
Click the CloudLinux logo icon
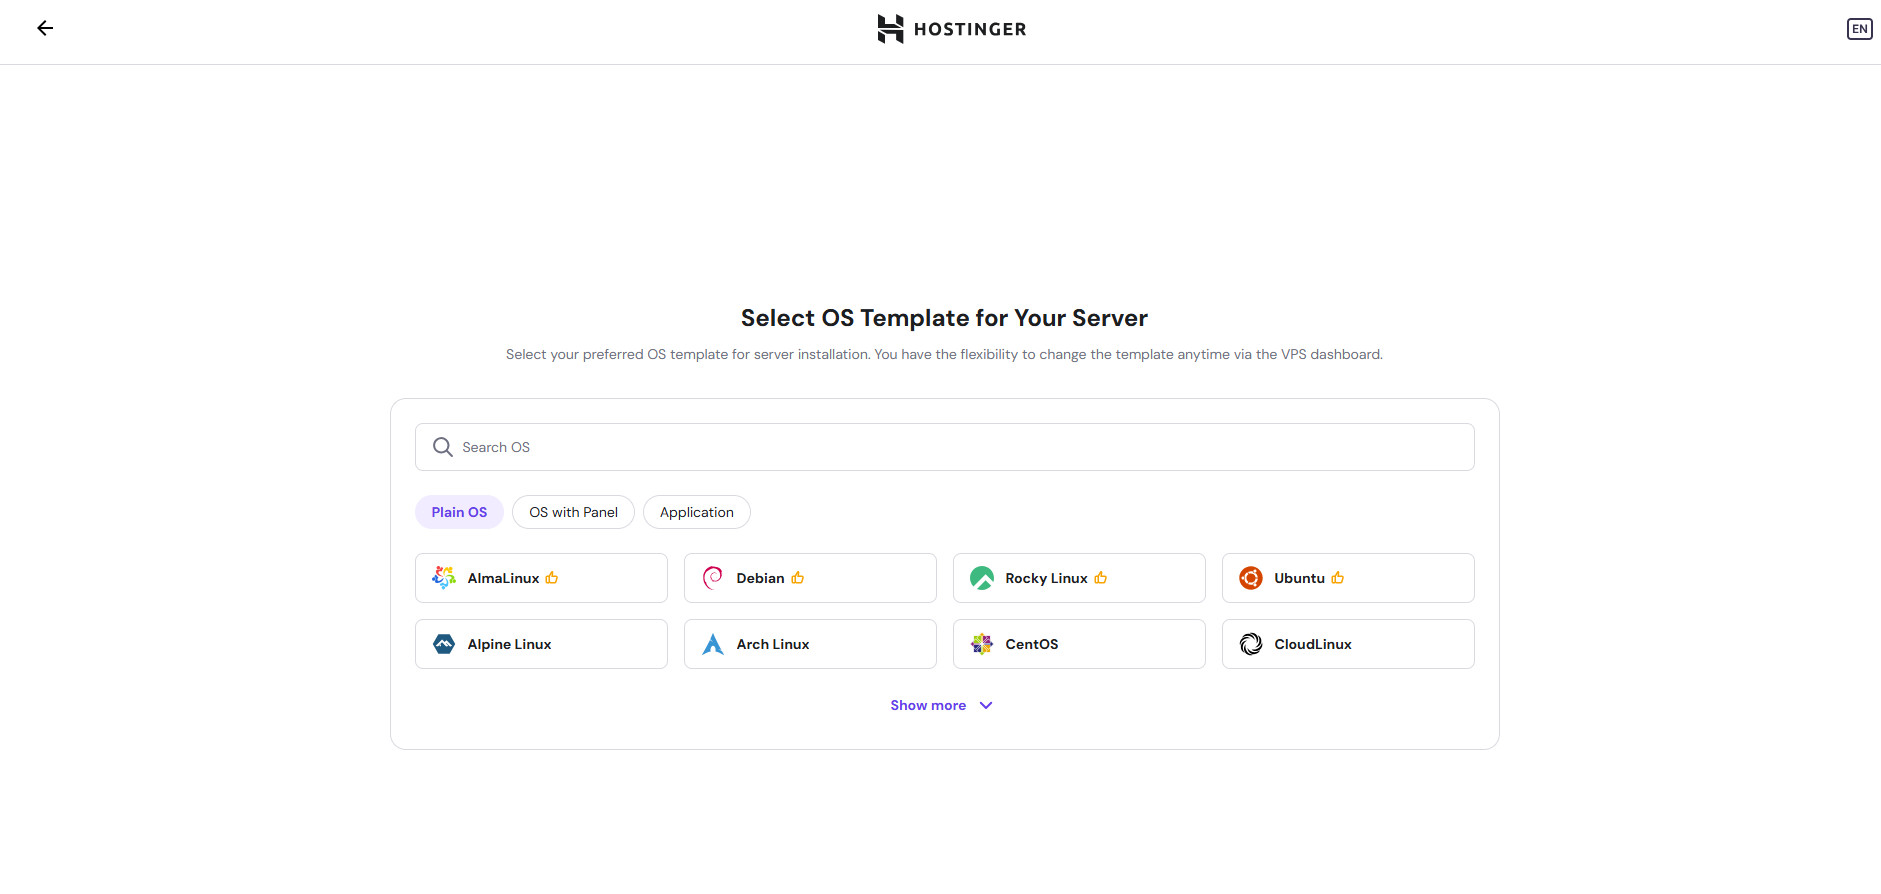[x=1251, y=644]
